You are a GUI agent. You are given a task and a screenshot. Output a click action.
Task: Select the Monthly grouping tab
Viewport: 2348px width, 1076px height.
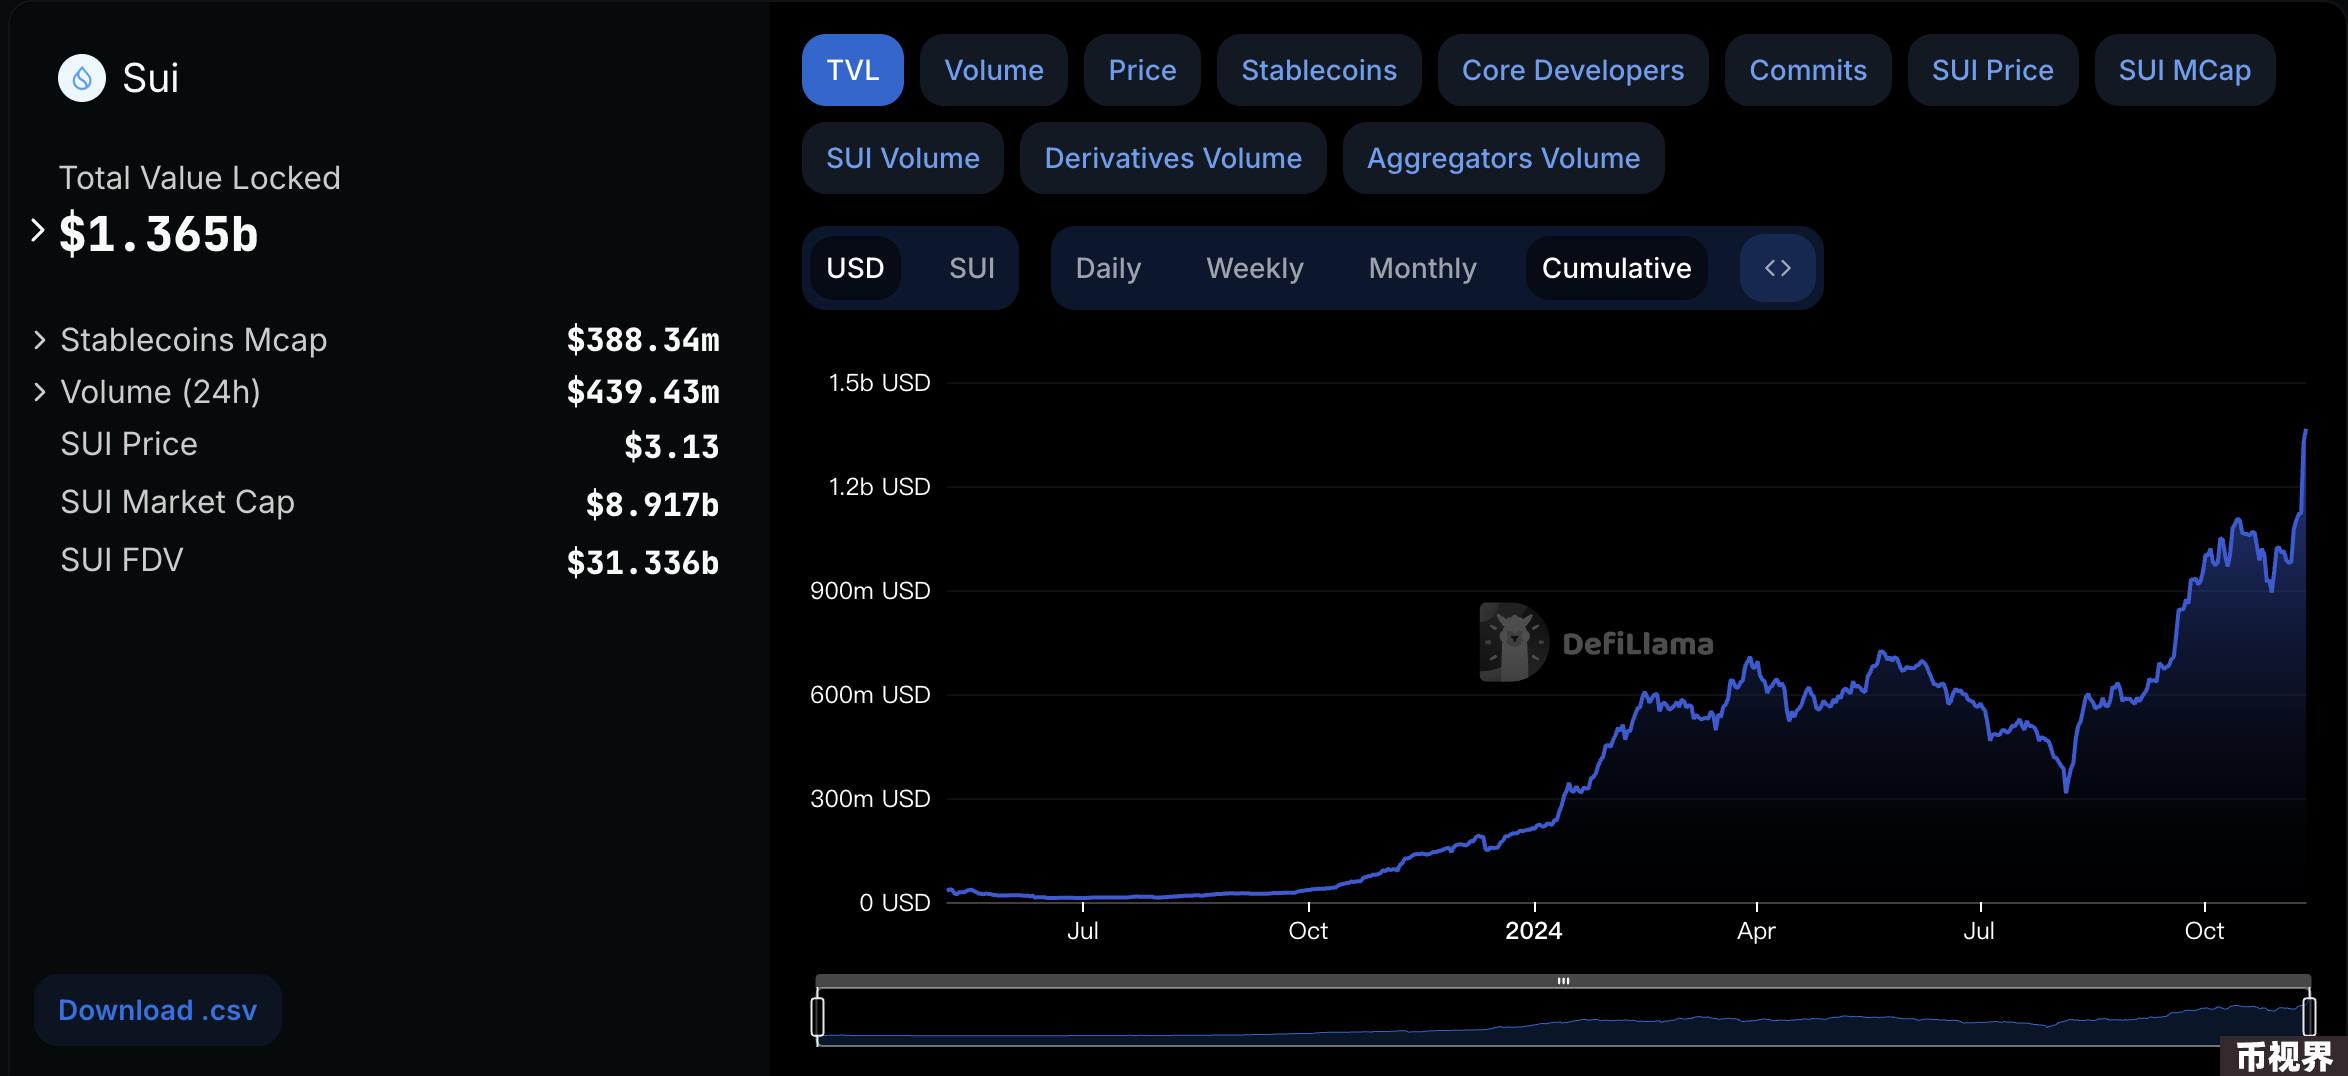point(1422,268)
